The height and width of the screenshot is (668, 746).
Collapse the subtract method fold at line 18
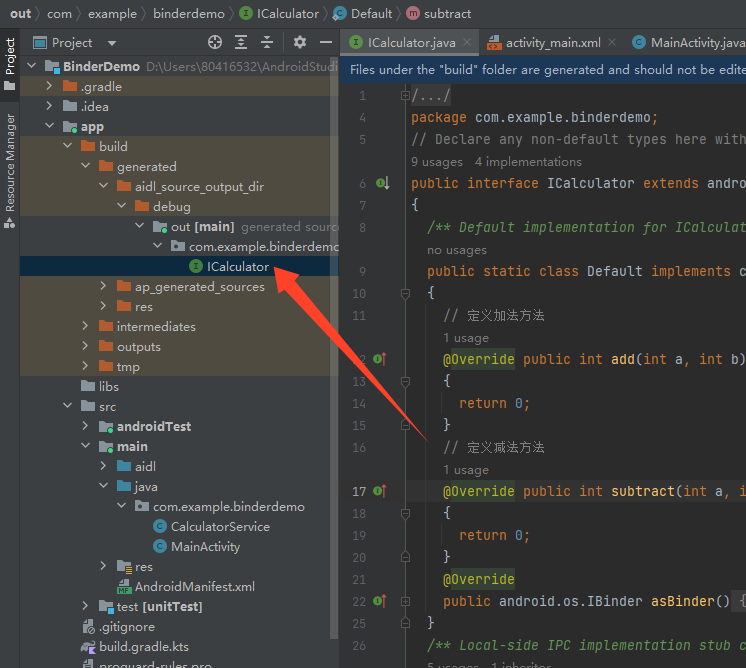(405, 513)
